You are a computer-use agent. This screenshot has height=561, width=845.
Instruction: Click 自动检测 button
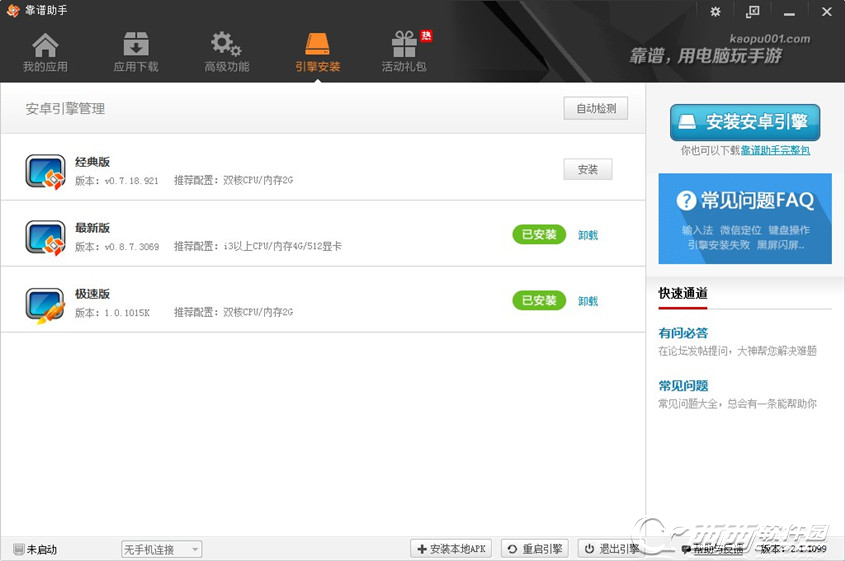pyautogui.click(x=595, y=108)
